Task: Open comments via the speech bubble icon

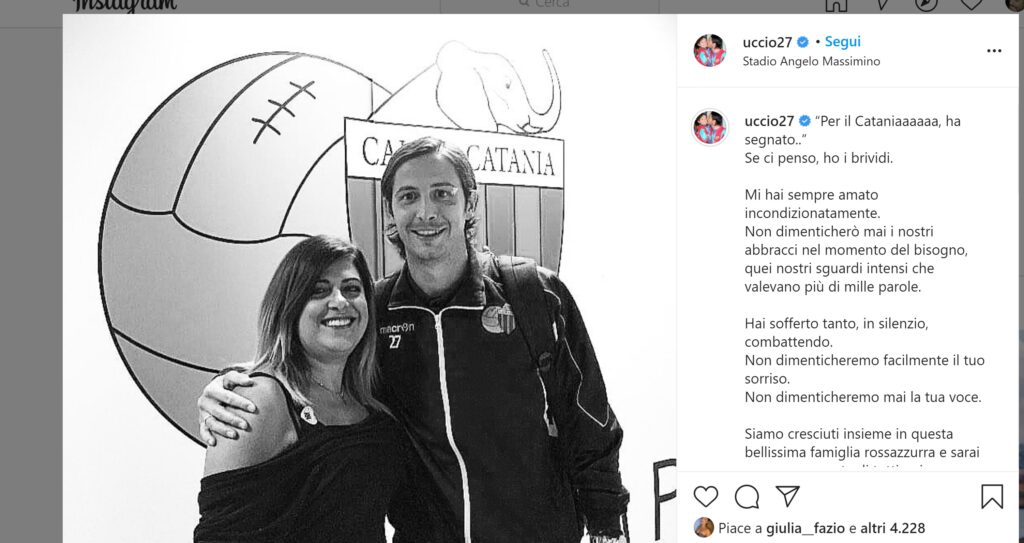Action: [746, 497]
